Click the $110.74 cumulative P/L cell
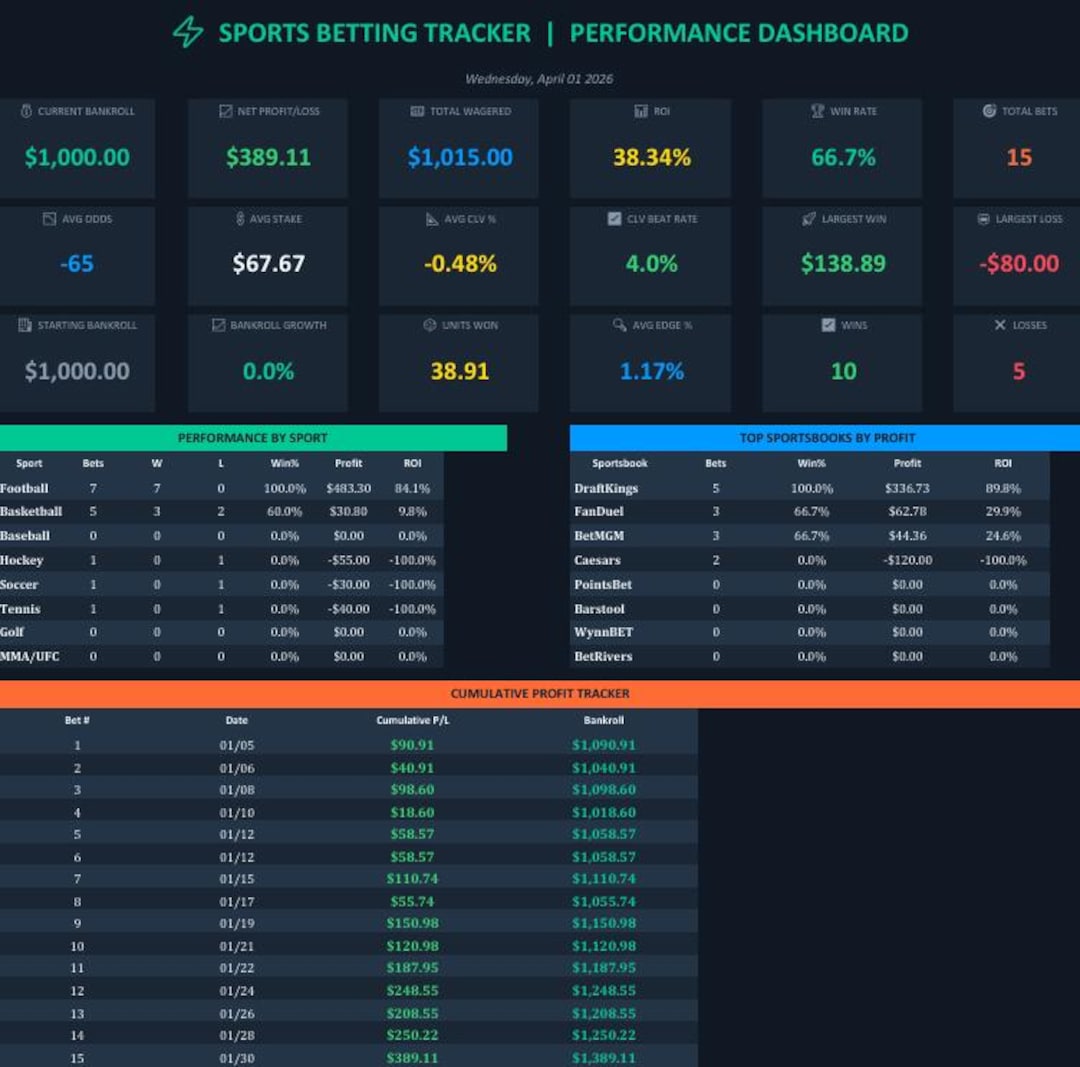Screen dimensions: 1080x1067 click(x=413, y=879)
